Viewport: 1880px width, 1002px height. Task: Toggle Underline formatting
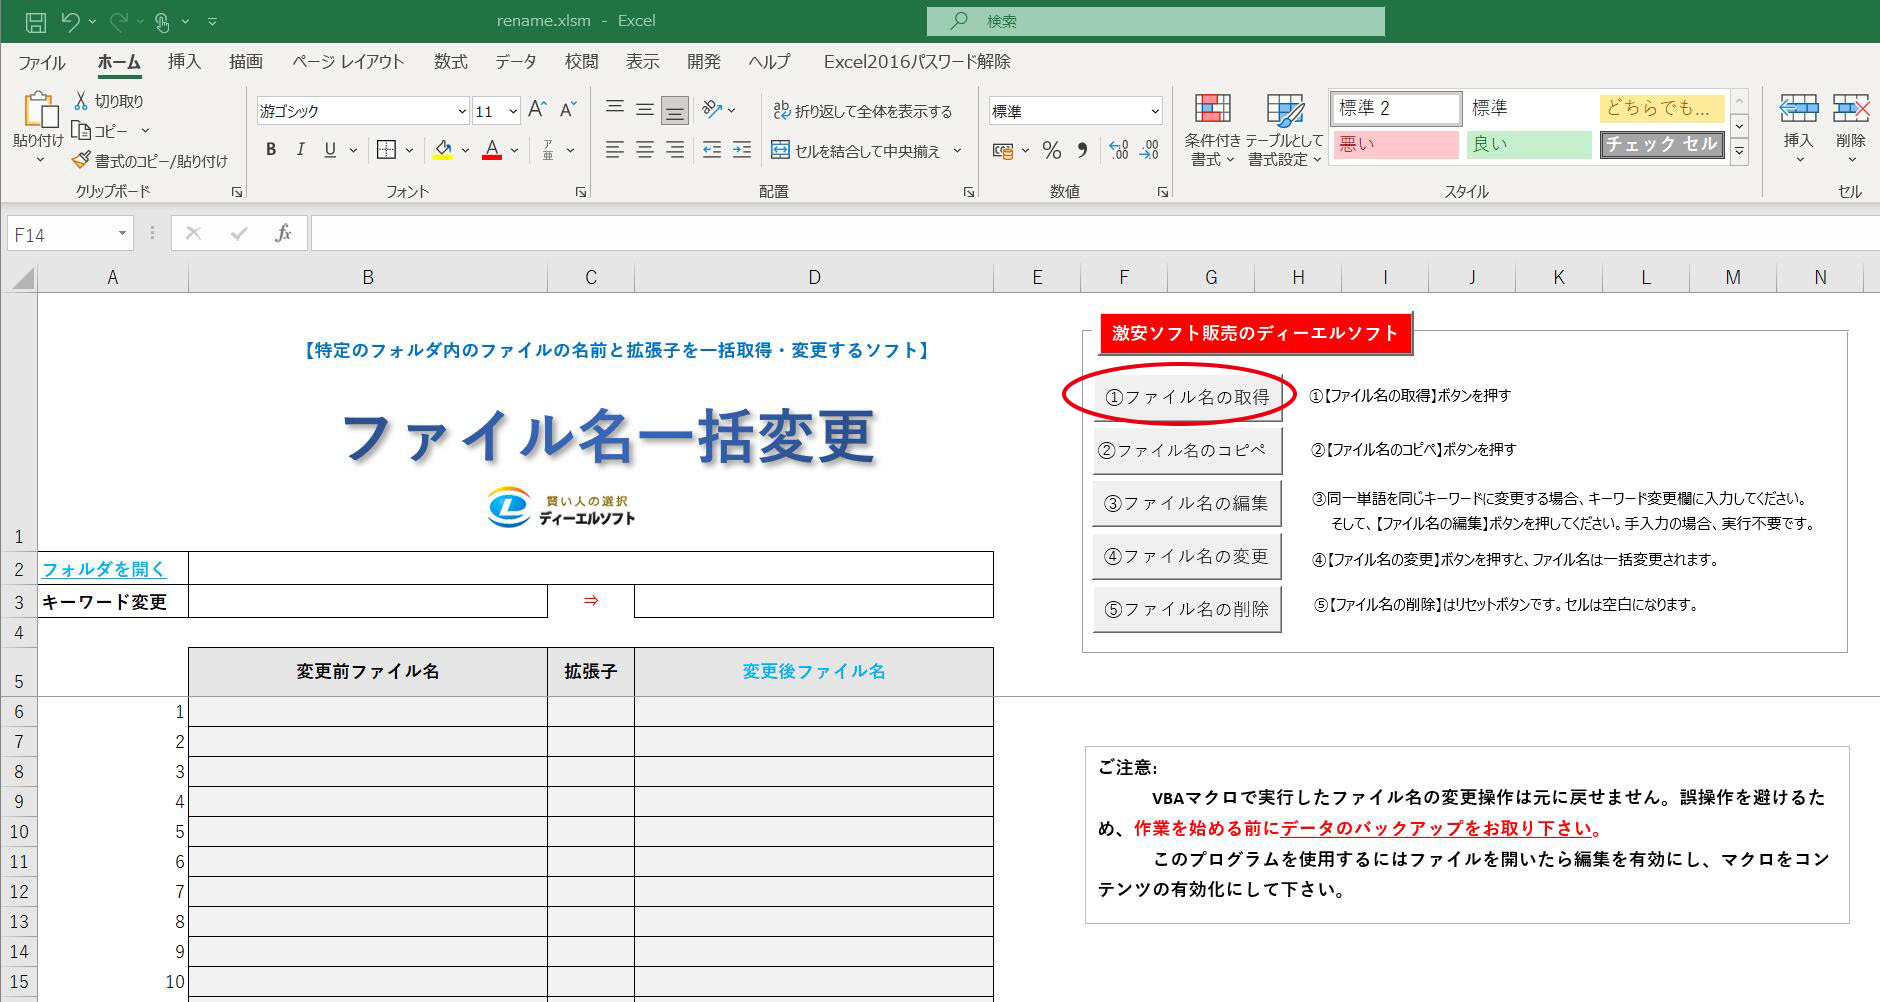coord(330,150)
